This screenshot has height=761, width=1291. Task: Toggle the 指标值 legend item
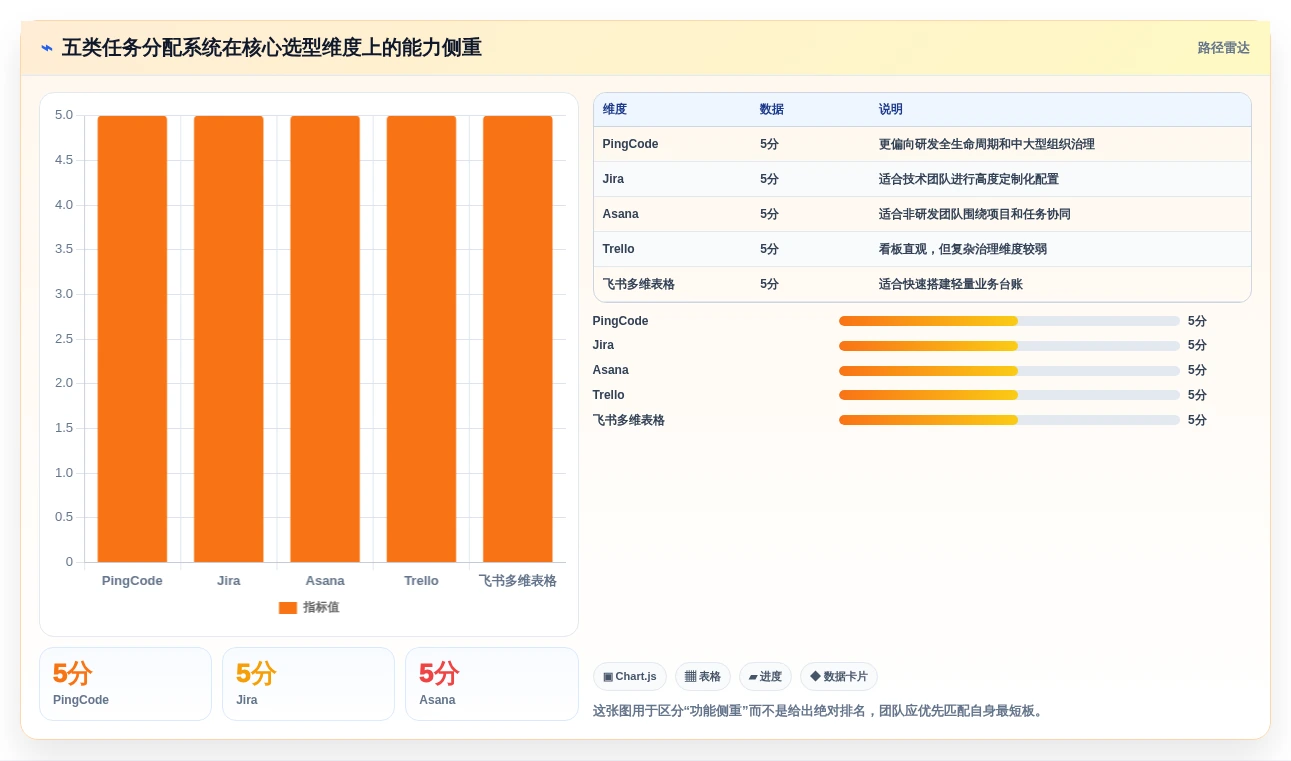click(x=309, y=607)
